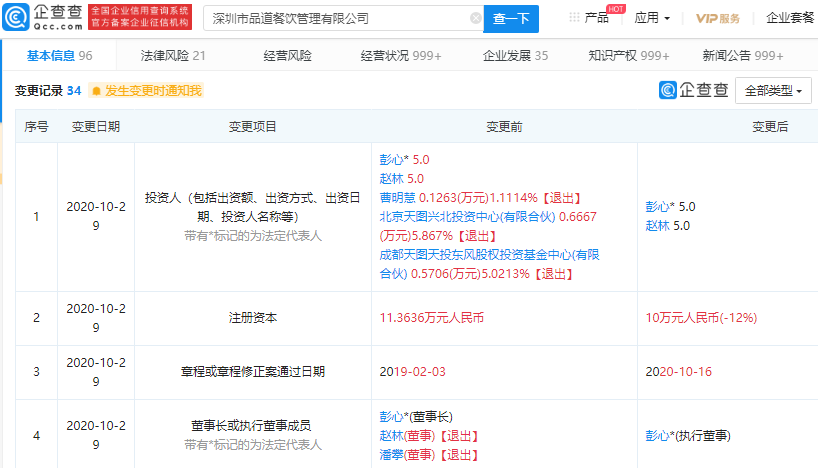The height and width of the screenshot is (468, 818).
Task: Open 彭心(董事长) link in row 4
Action: tap(416, 416)
